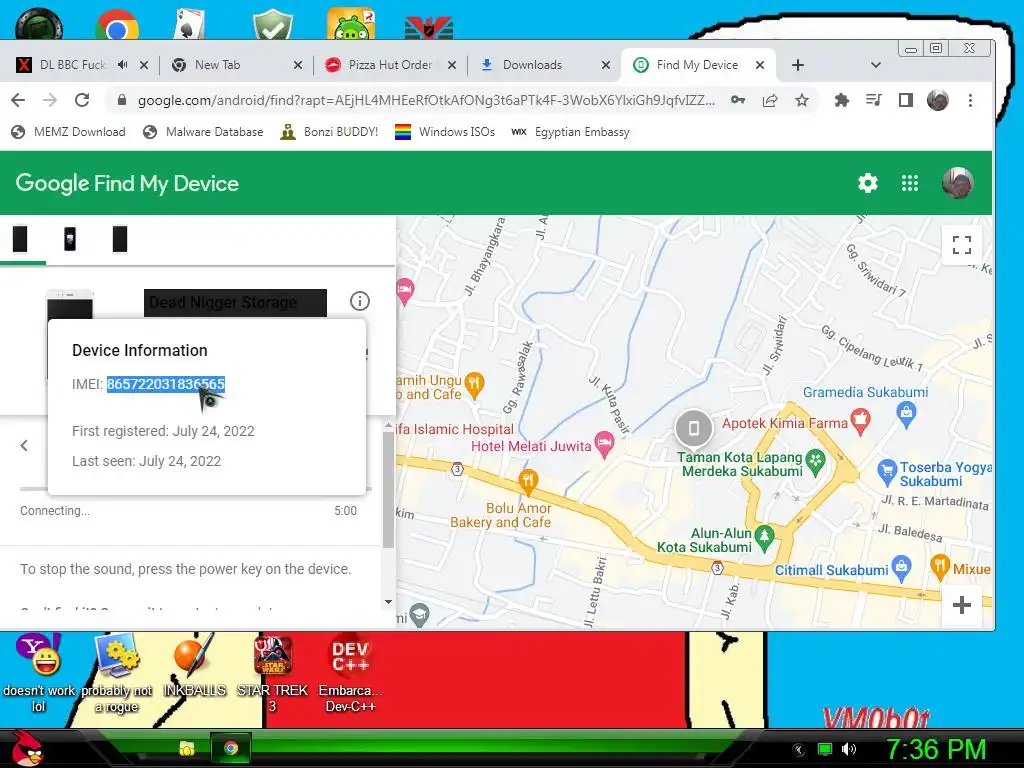Open saved passwords key icon

[x=738, y=100]
